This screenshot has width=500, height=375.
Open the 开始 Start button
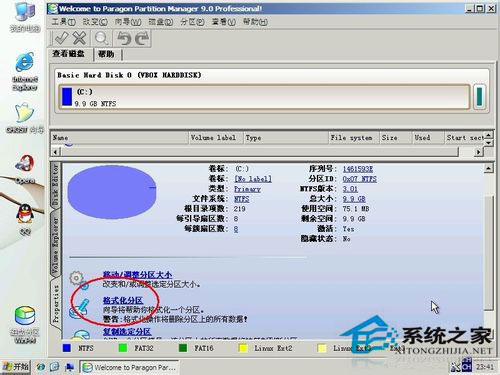(x=15, y=367)
